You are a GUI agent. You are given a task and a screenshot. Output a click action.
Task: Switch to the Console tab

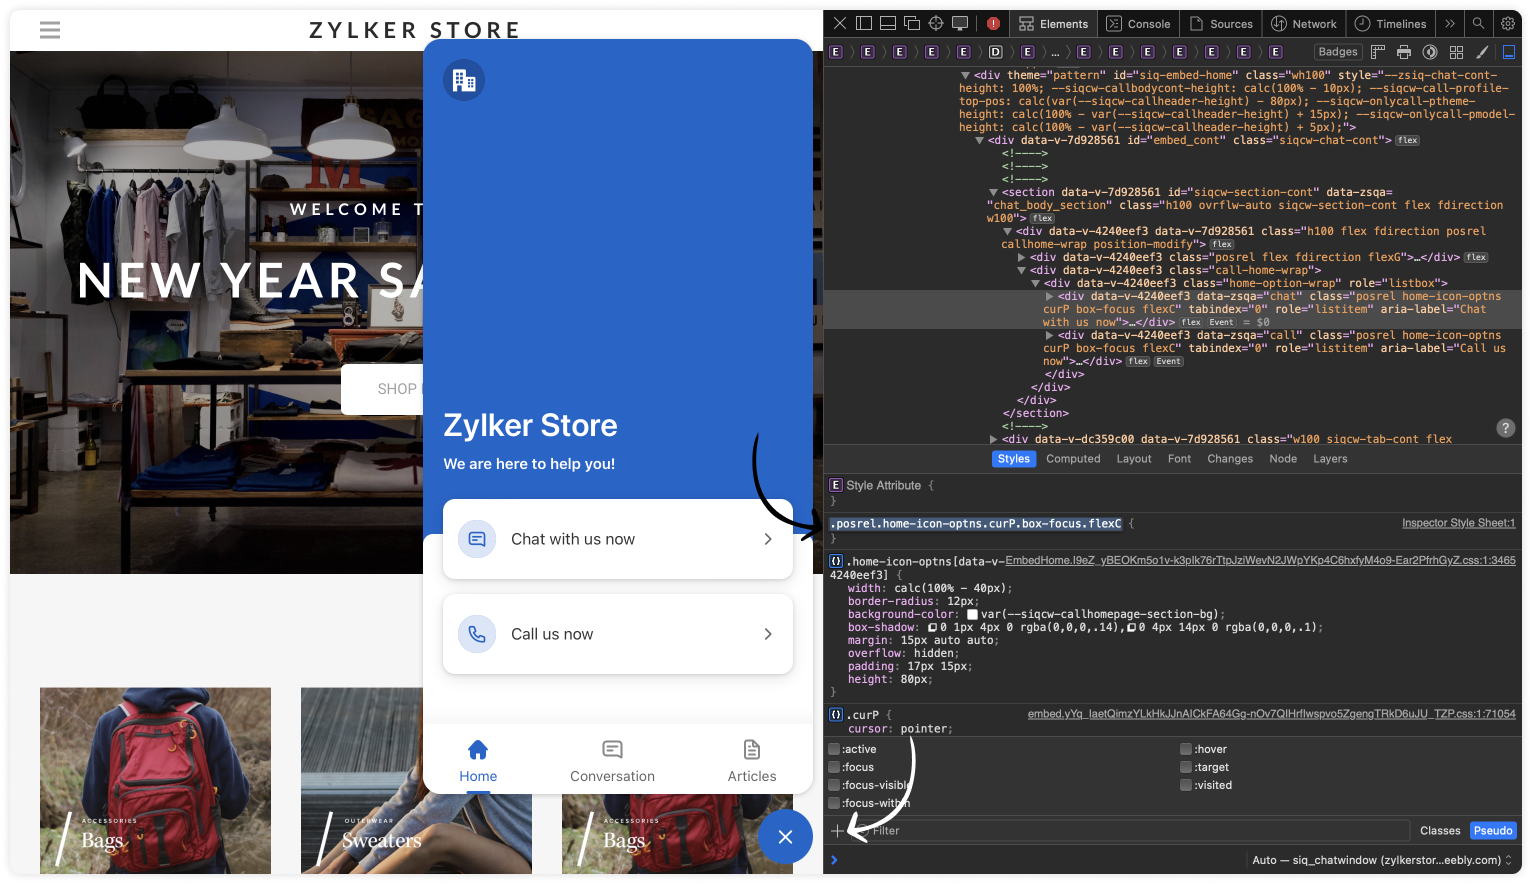(1138, 24)
